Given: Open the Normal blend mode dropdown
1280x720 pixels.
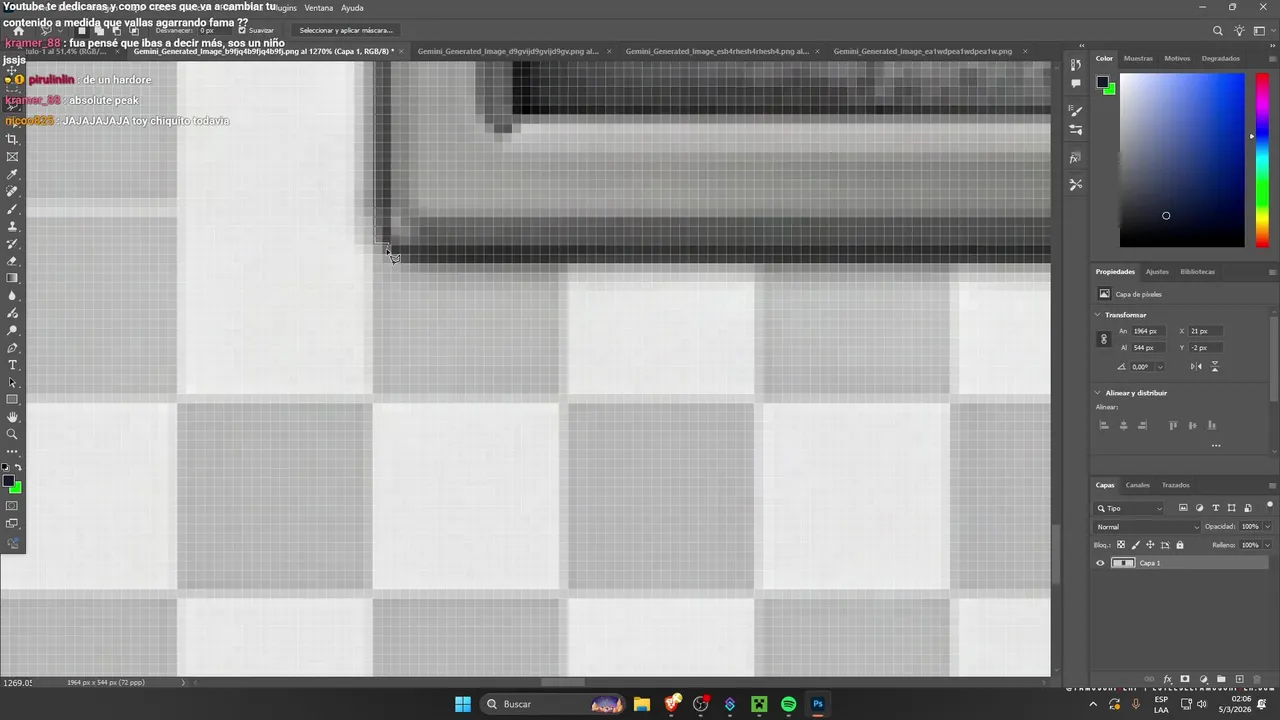Looking at the screenshot, I should click(1147, 527).
